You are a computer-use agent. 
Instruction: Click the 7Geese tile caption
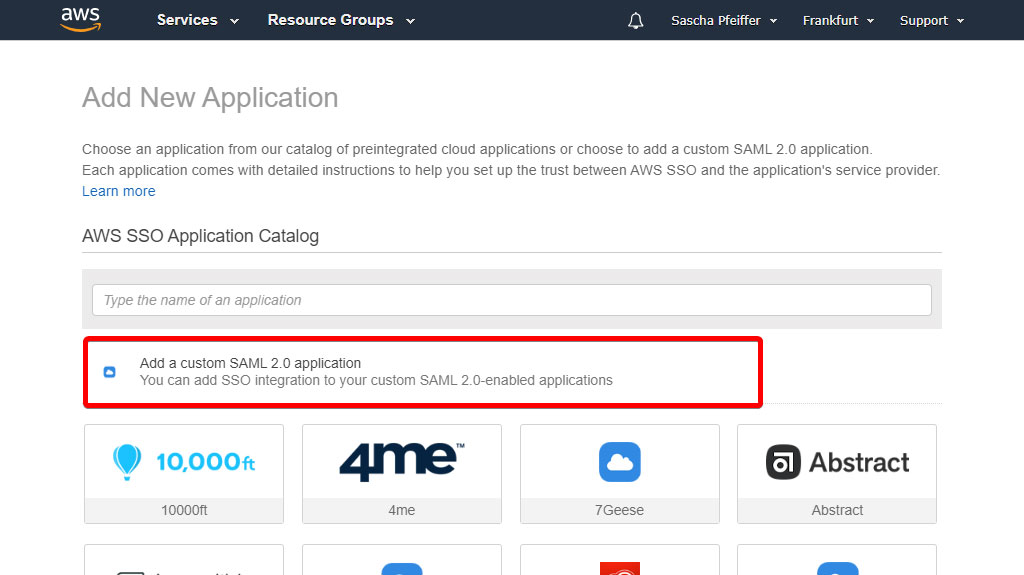619,510
